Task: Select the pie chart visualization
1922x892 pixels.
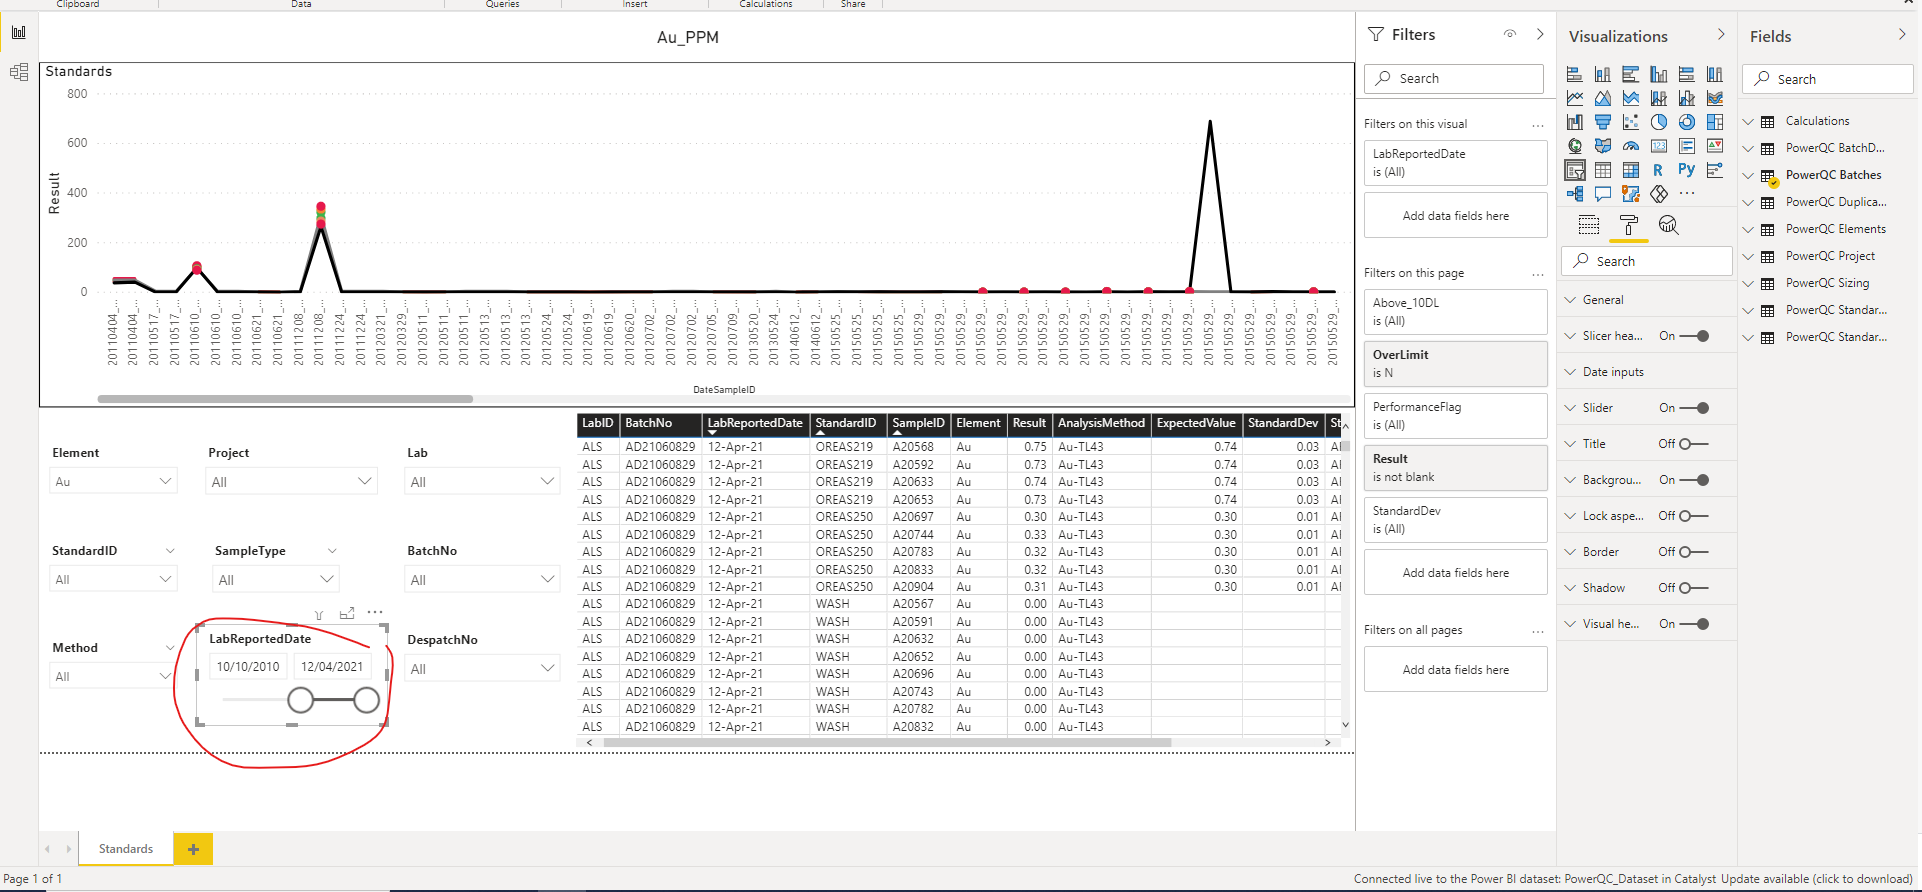Action: (1659, 122)
